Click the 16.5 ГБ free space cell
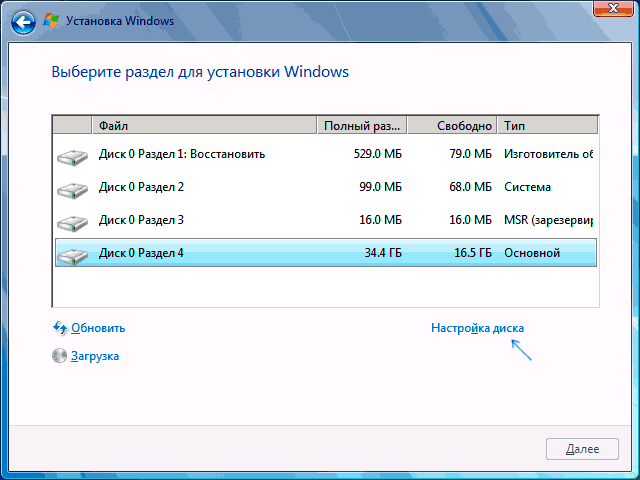Viewport: 640px width, 480px height. coord(473,253)
